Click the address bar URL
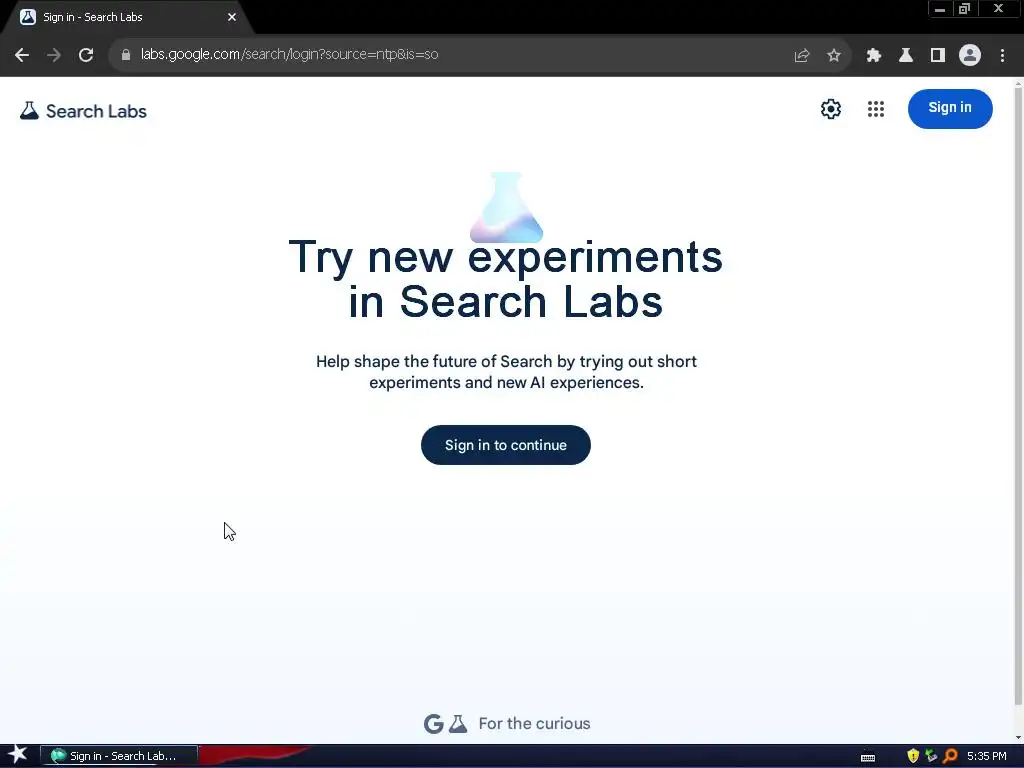This screenshot has width=1024, height=768. tap(289, 54)
